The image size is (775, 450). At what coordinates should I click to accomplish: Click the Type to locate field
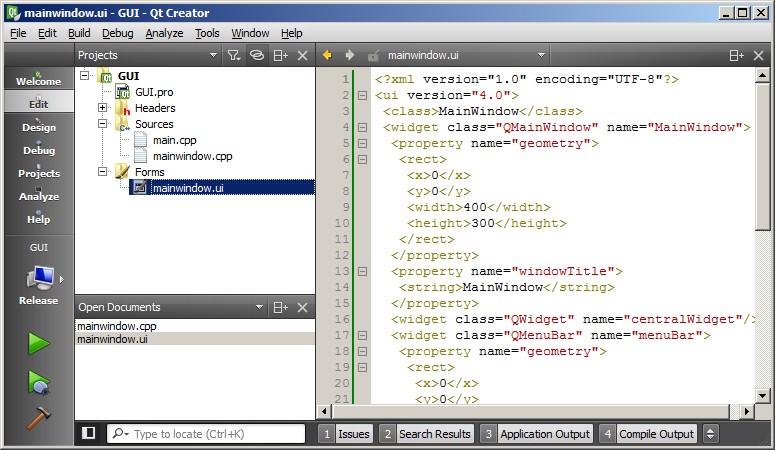point(206,434)
